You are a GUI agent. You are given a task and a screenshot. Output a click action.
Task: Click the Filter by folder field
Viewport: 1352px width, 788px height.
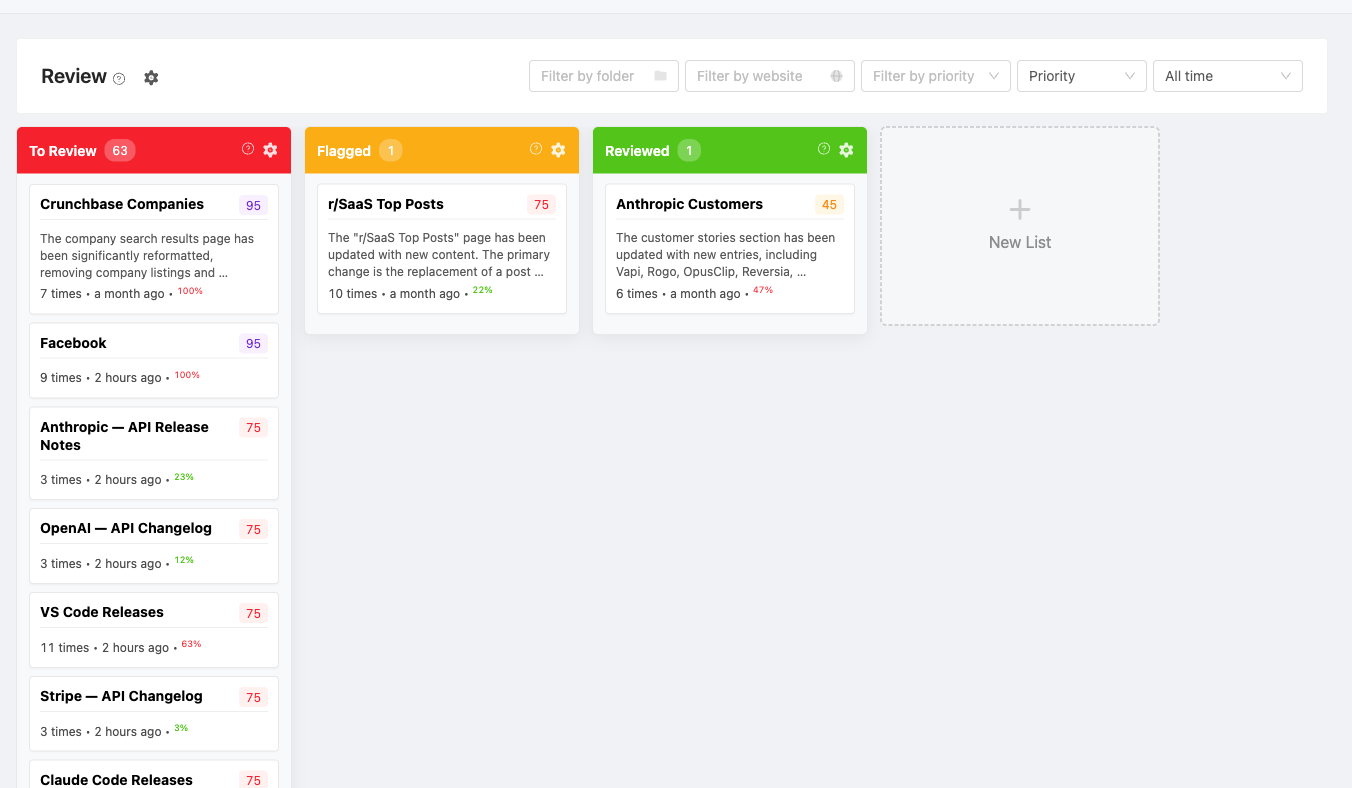click(x=604, y=76)
